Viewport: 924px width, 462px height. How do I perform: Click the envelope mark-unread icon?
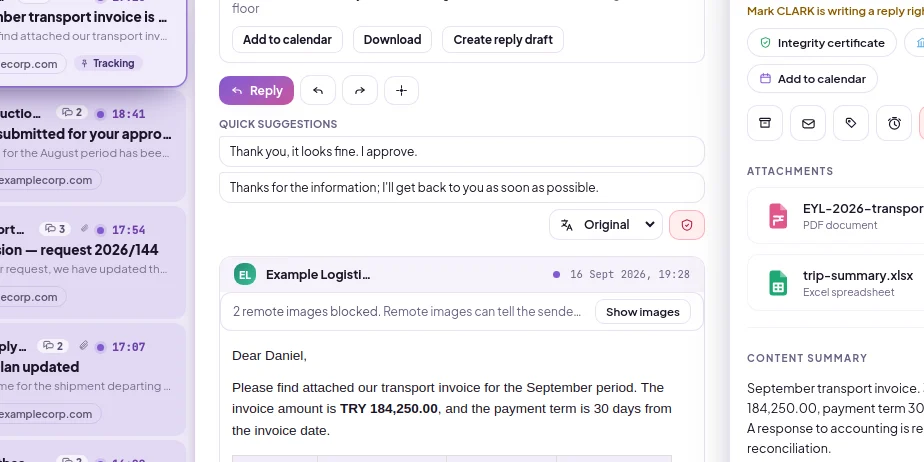(808, 123)
